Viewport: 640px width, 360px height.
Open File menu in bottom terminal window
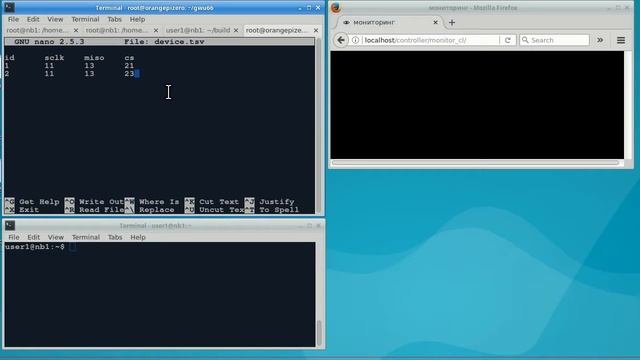[13, 237]
